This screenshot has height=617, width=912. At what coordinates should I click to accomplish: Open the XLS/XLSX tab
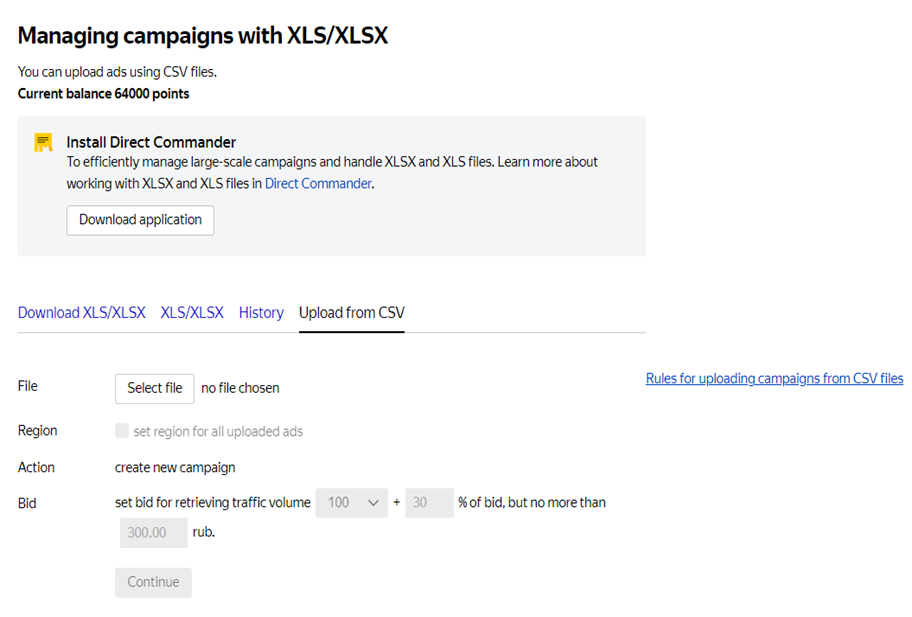pyautogui.click(x=192, y=313)
